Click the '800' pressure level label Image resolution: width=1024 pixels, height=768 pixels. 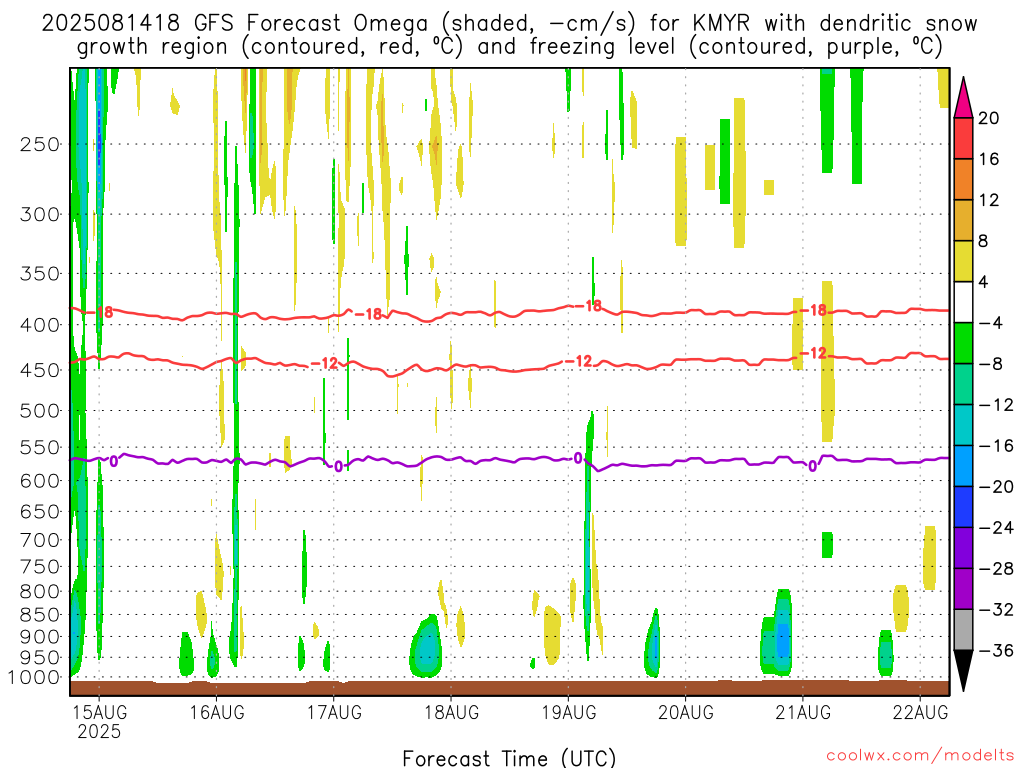(40, 592)
